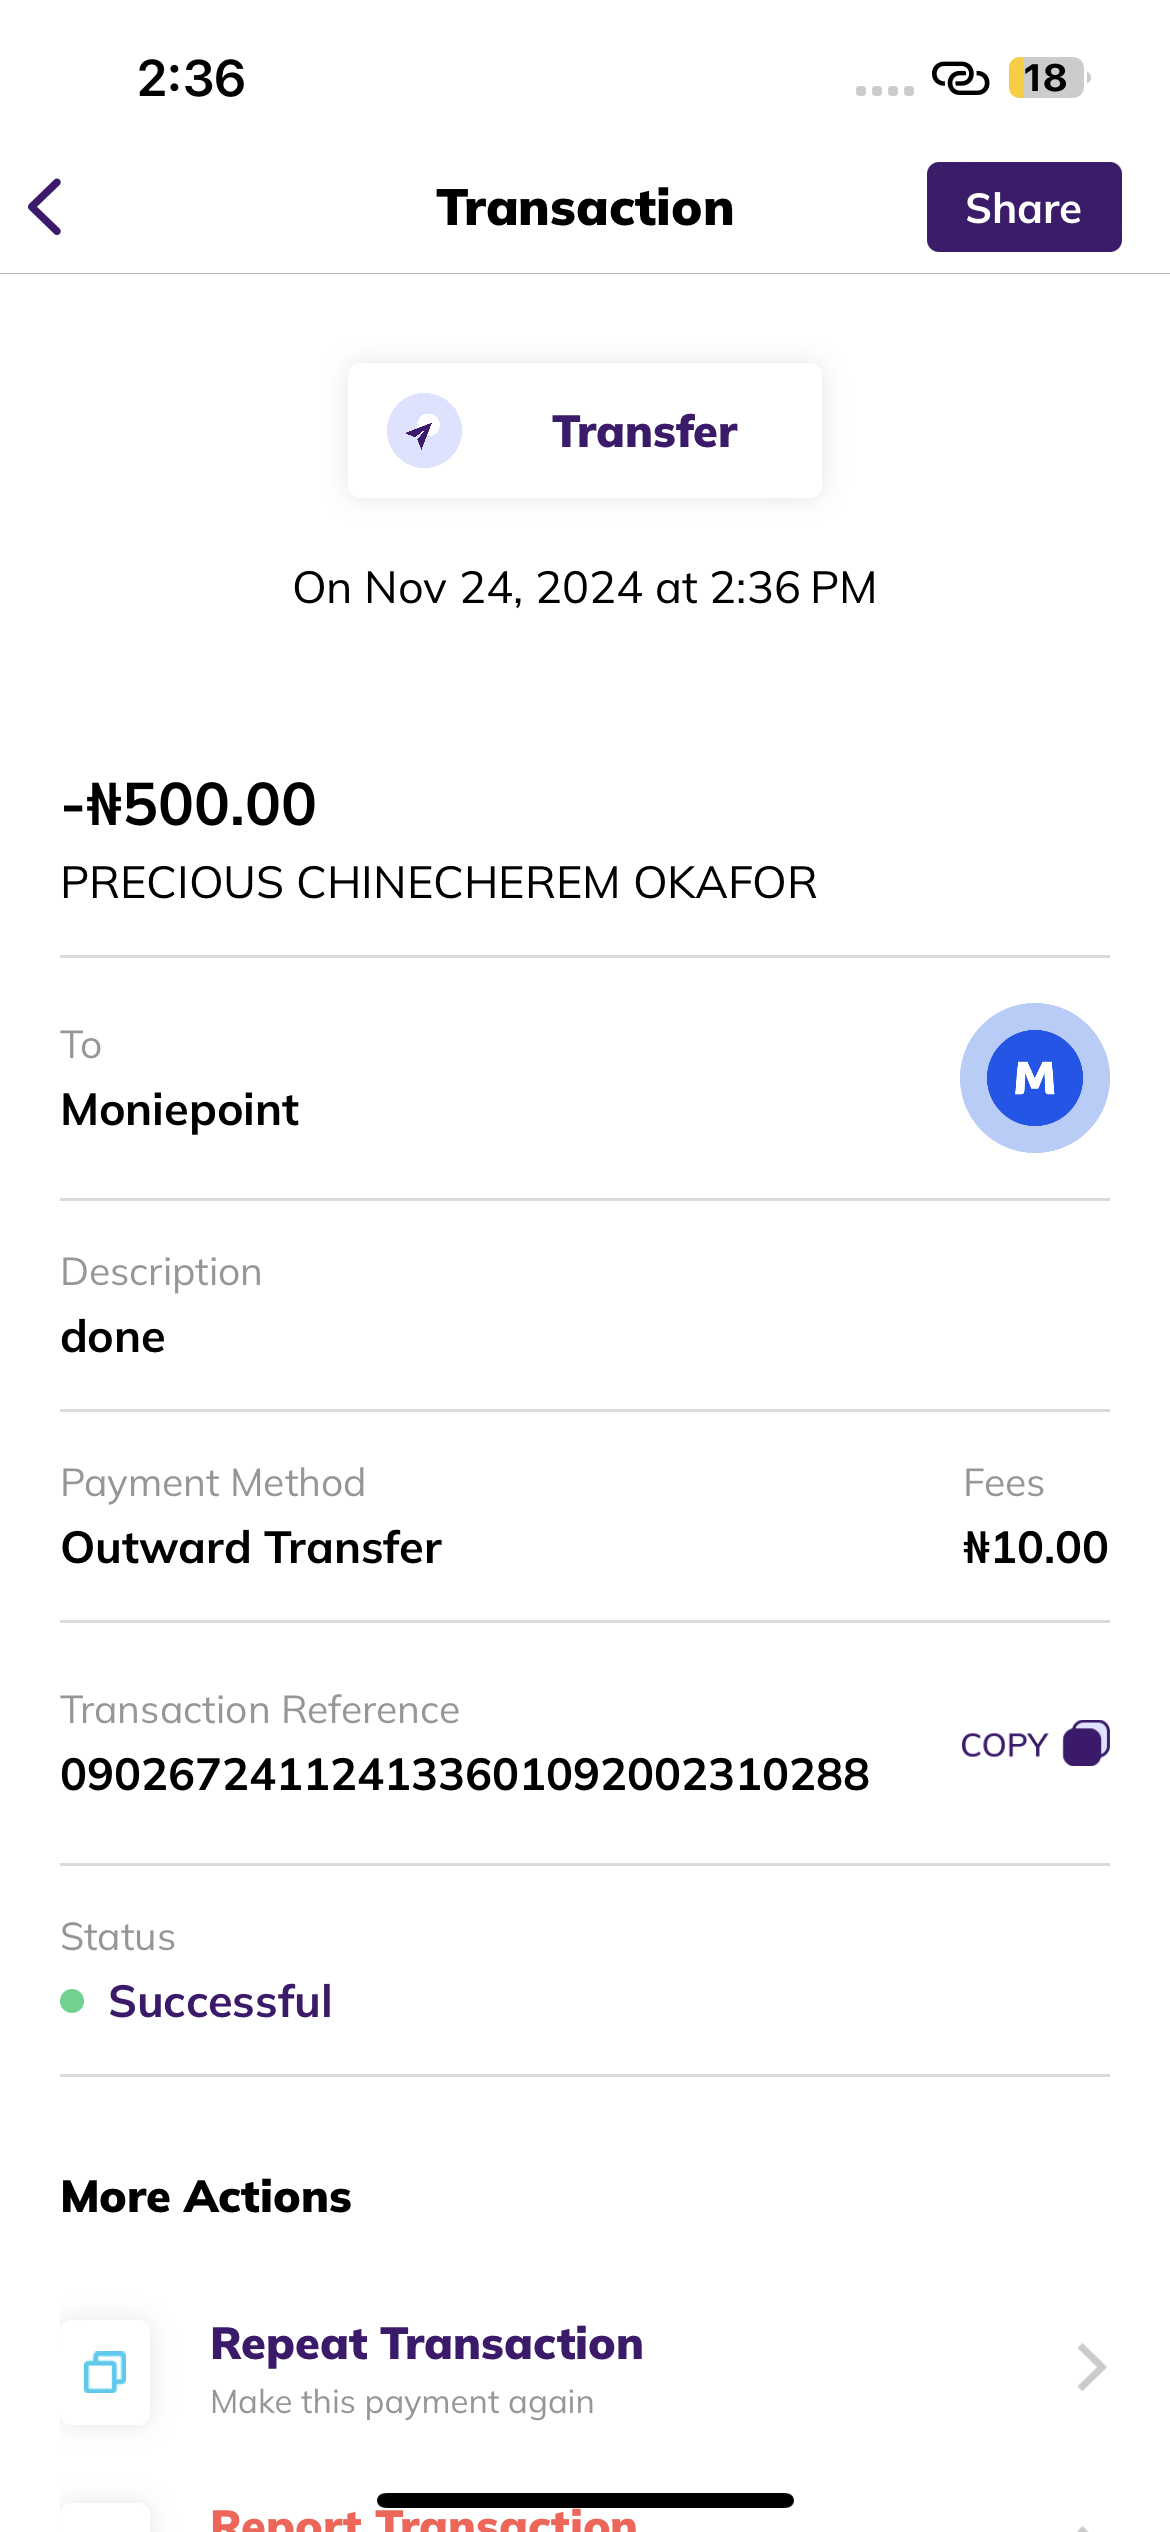Select recipient name PRECIOUS CHINECHEREM OKAFOR
Screen dimensions: 1170x2532
click(x=438, y=883)
